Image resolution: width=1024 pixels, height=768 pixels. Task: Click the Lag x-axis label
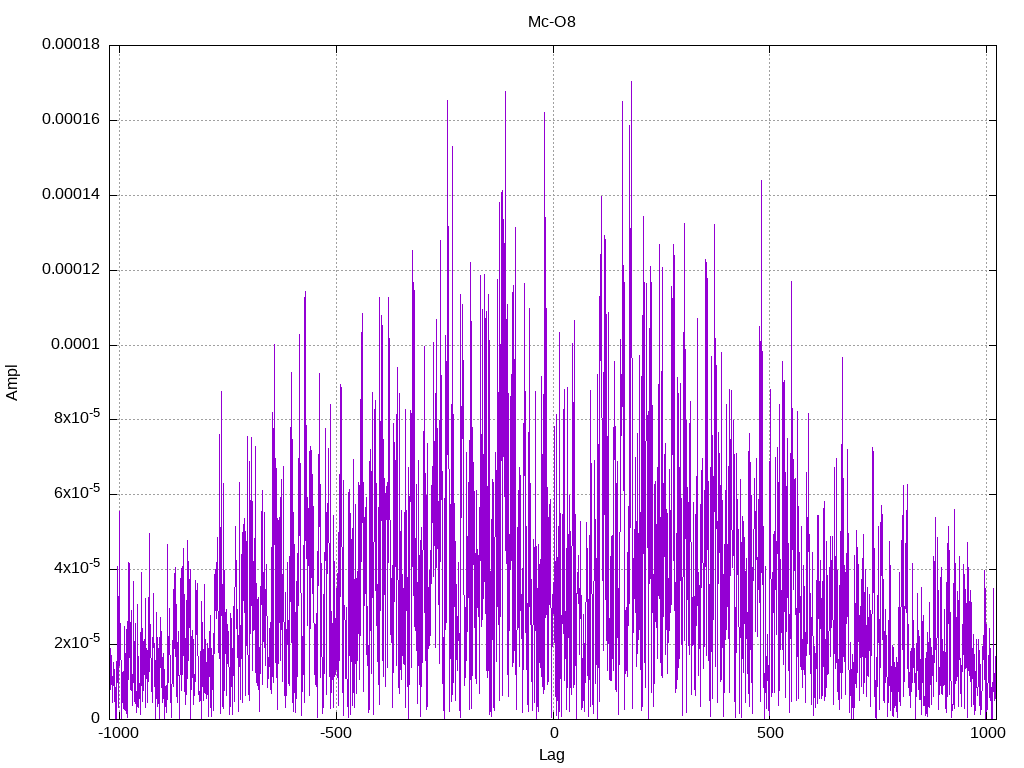(552, 755)
